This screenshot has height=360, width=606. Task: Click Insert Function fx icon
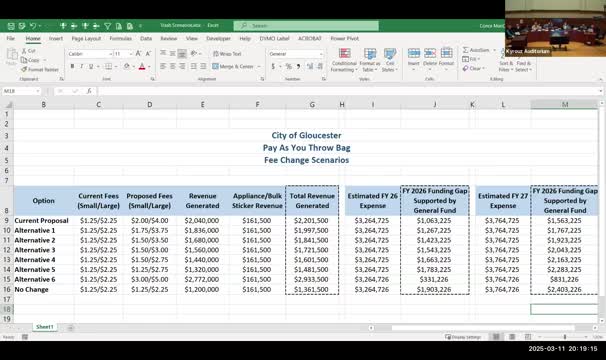89,91
